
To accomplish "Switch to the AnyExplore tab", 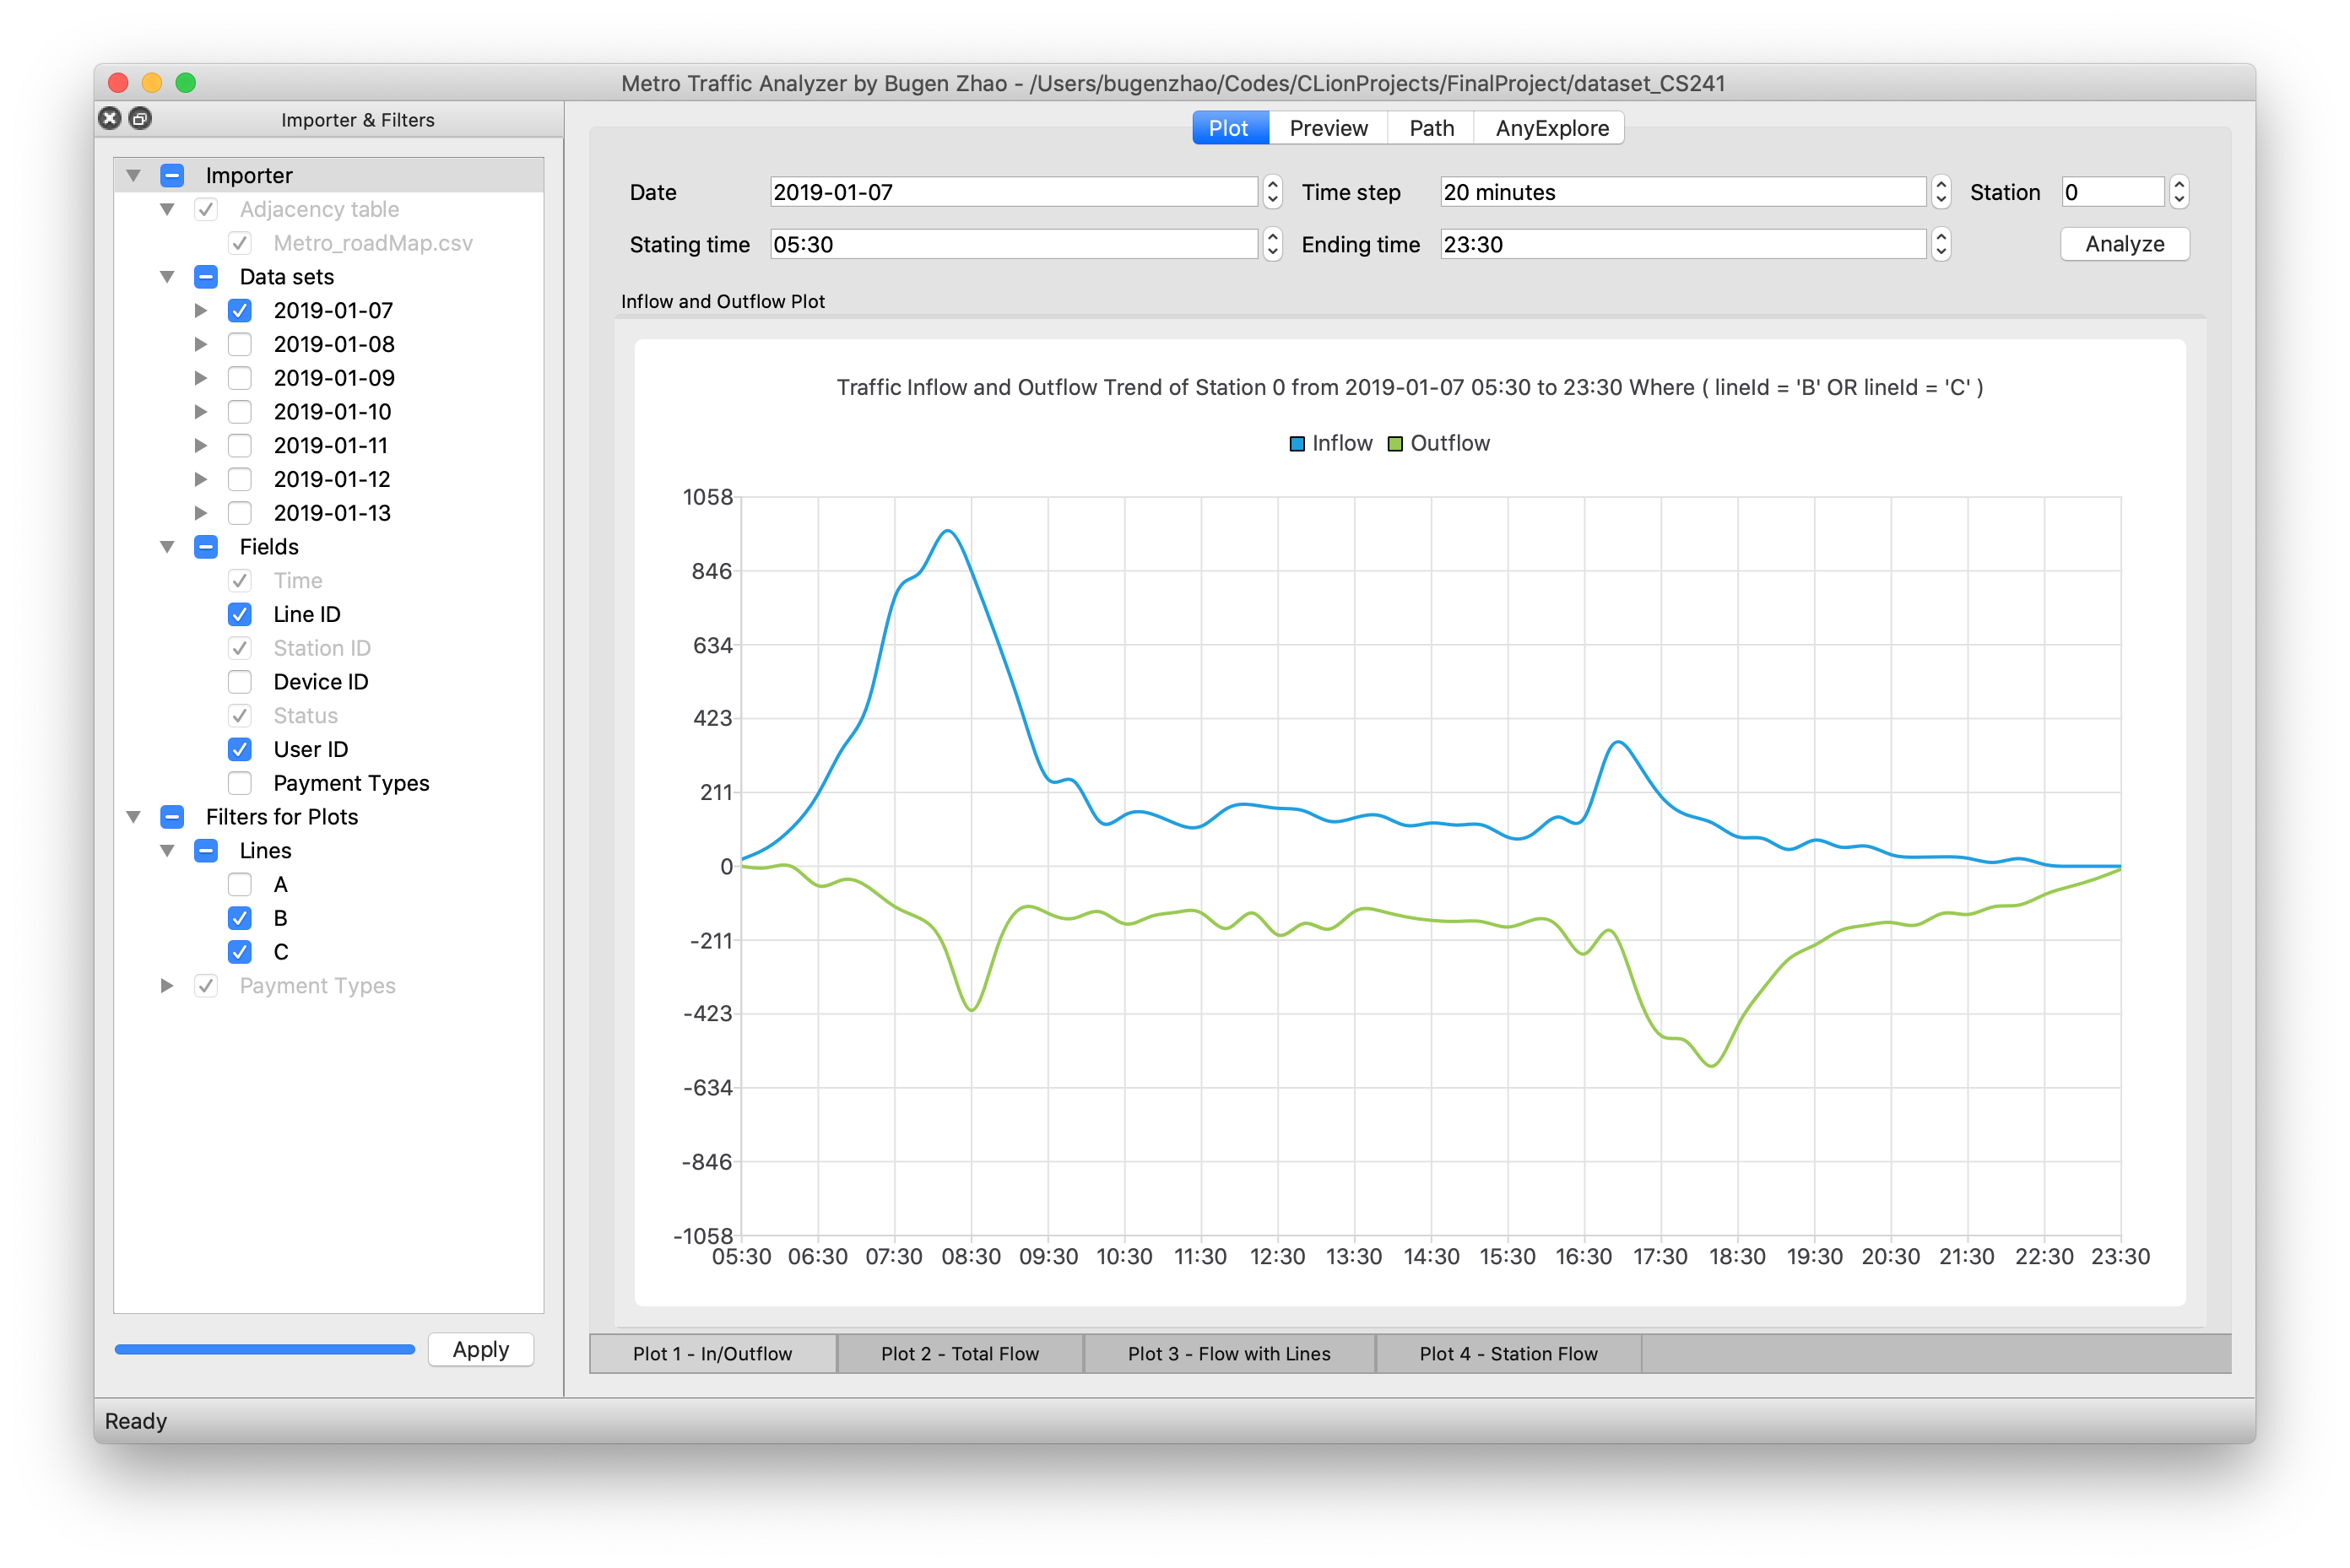I will click(x=1551, y=128).
